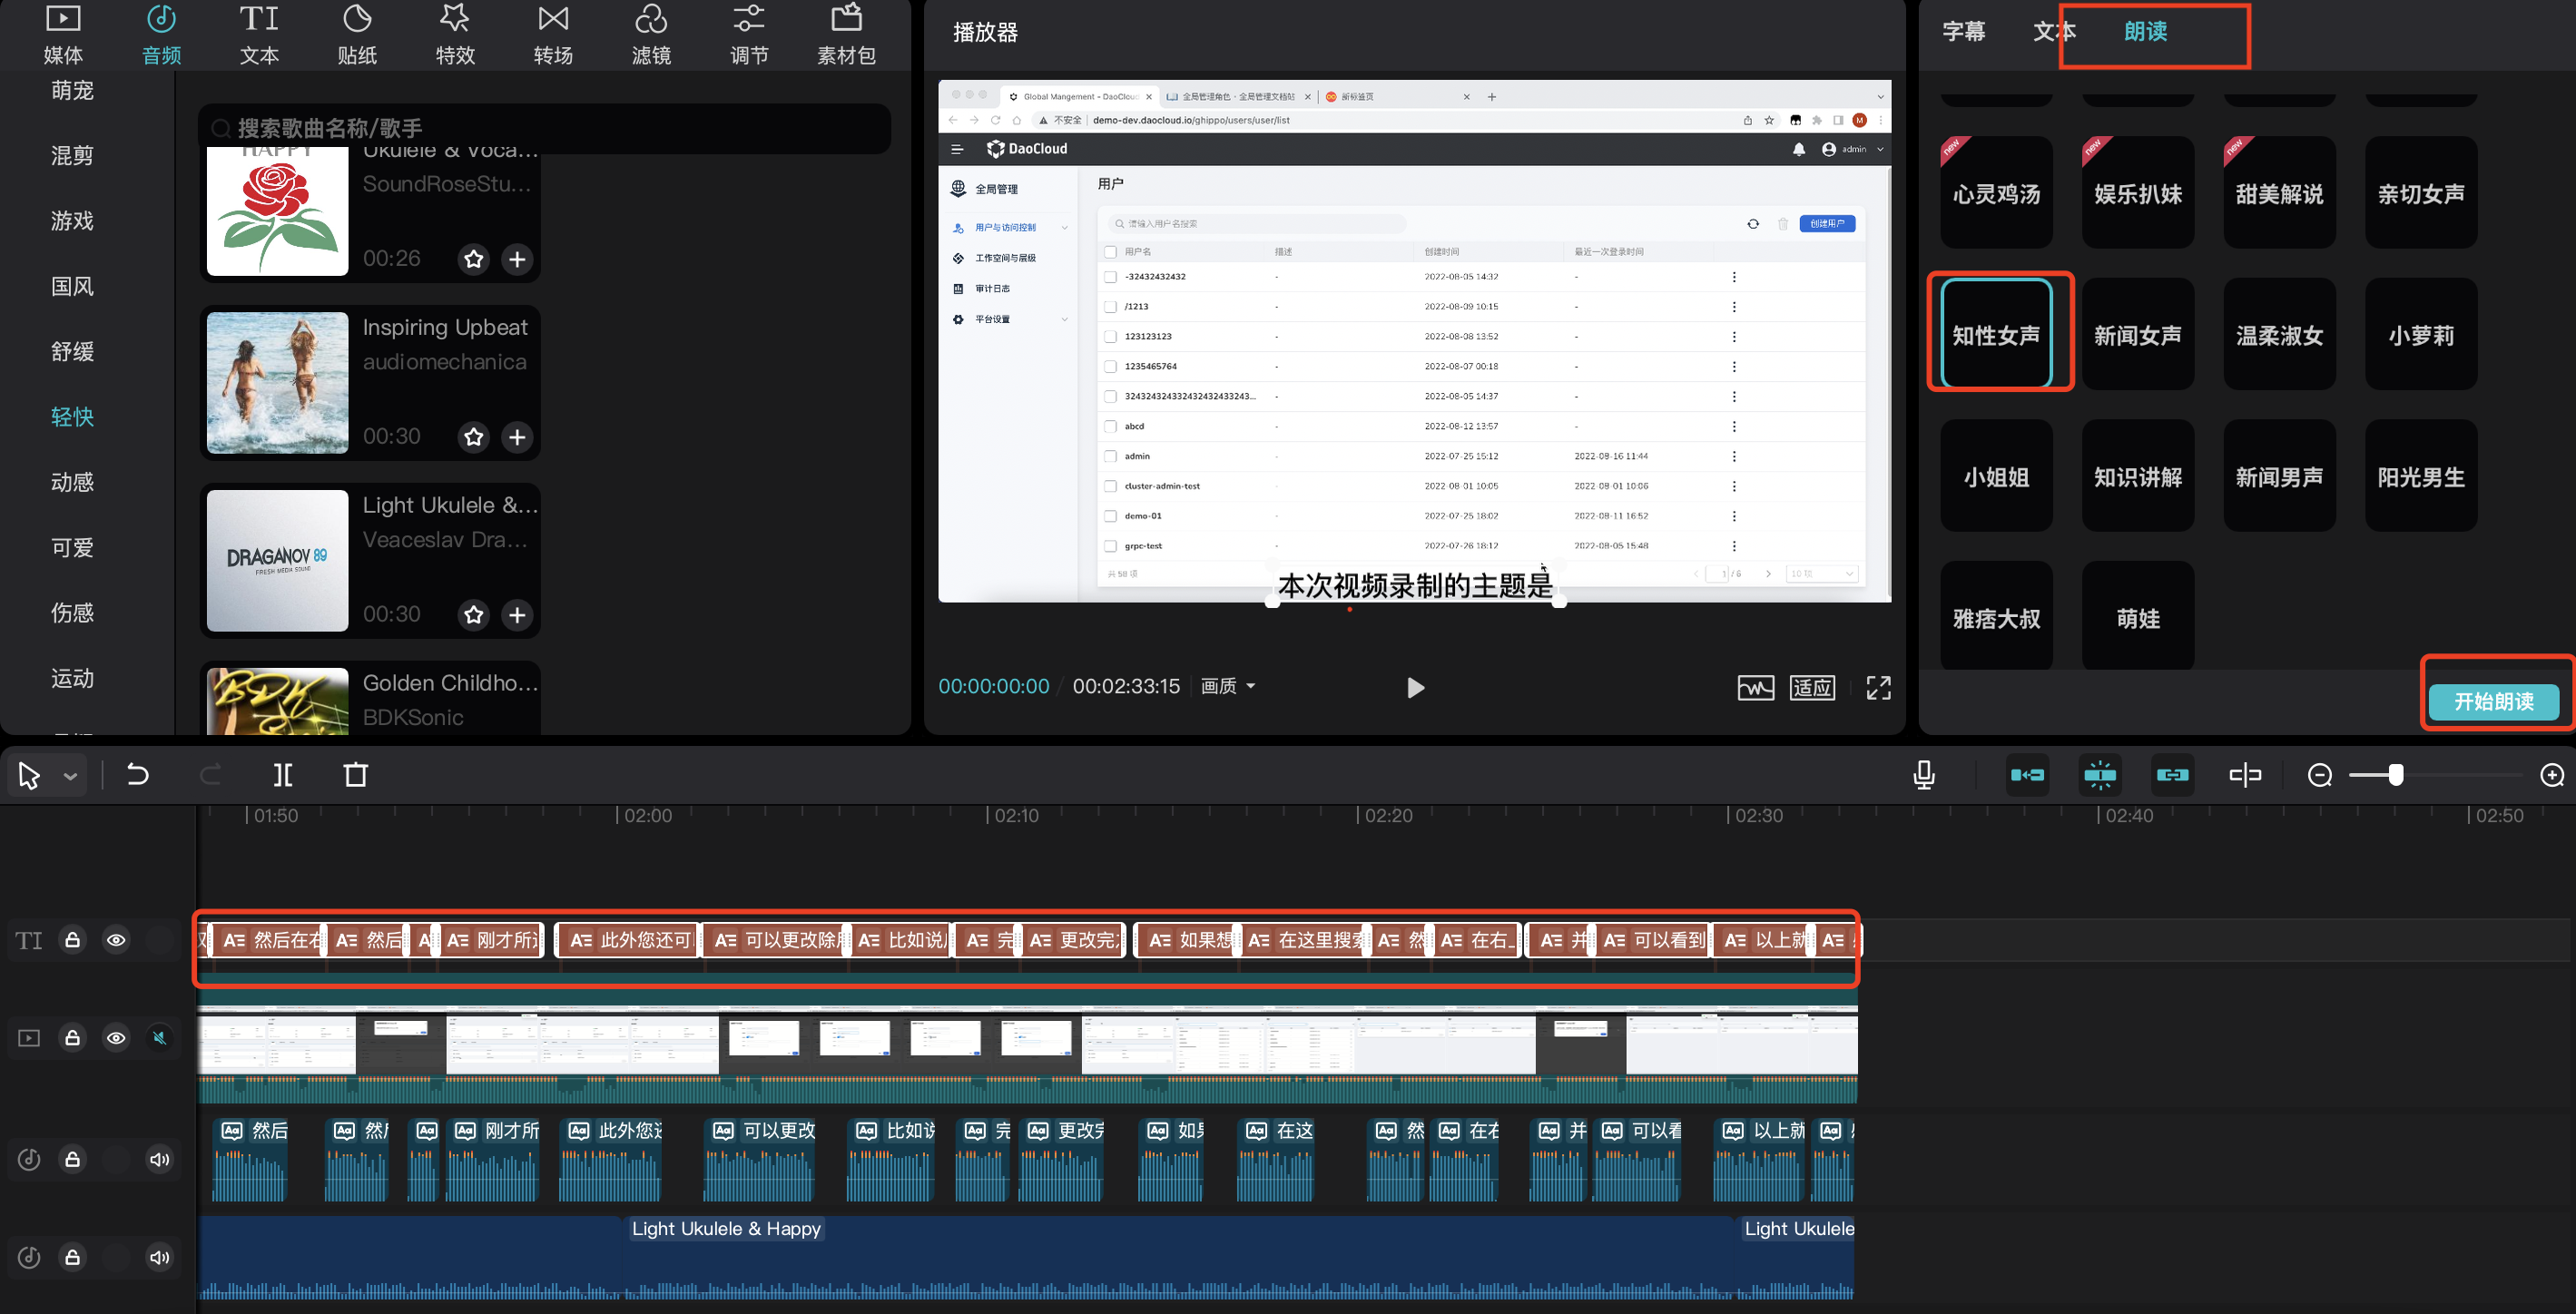Favorite the SoundRoseStudio ukulele track
Image resolution: width=2576 pixels, height=1314 pixels.
click(x=474, y=259)
